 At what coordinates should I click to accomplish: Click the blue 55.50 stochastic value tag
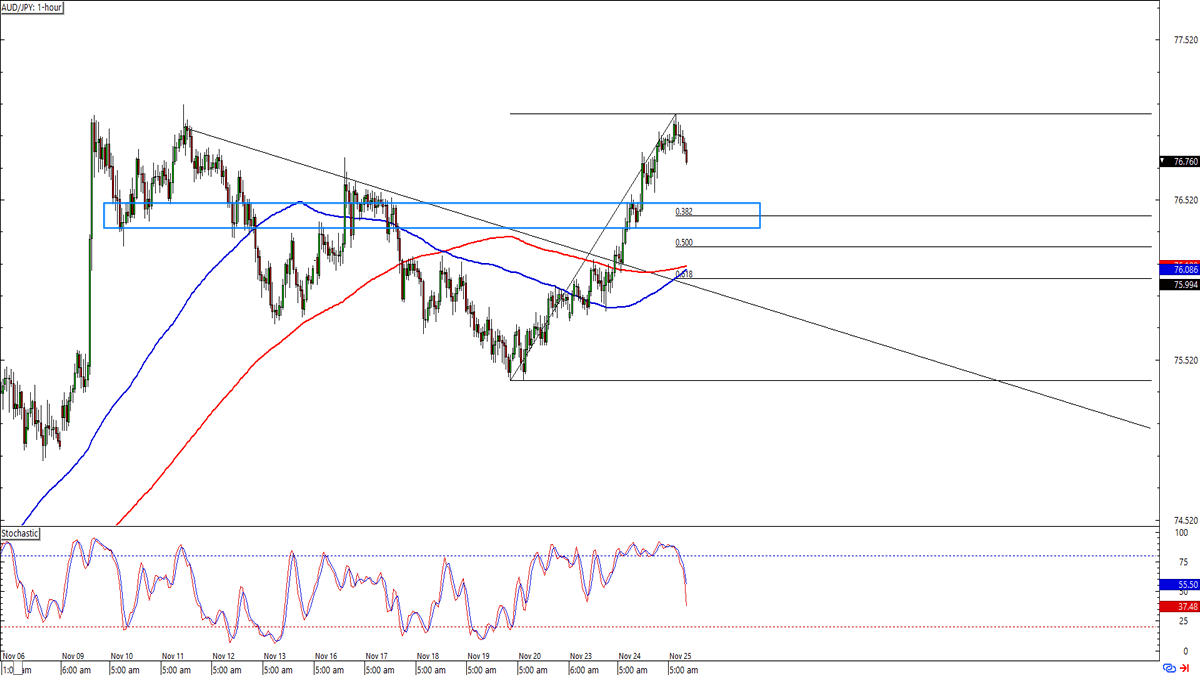click(x=1179, y=584)
